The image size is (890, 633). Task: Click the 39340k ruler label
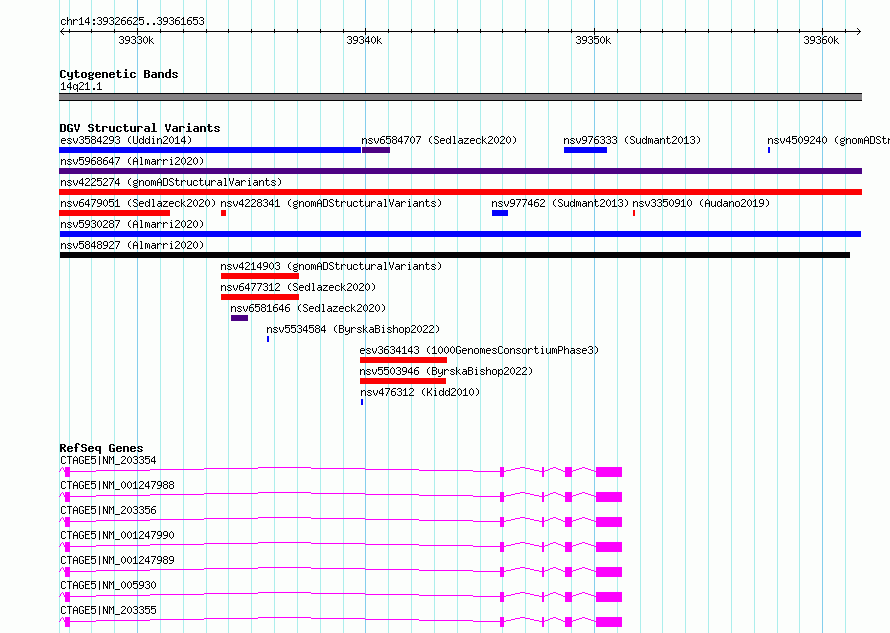tap(364, 40)
